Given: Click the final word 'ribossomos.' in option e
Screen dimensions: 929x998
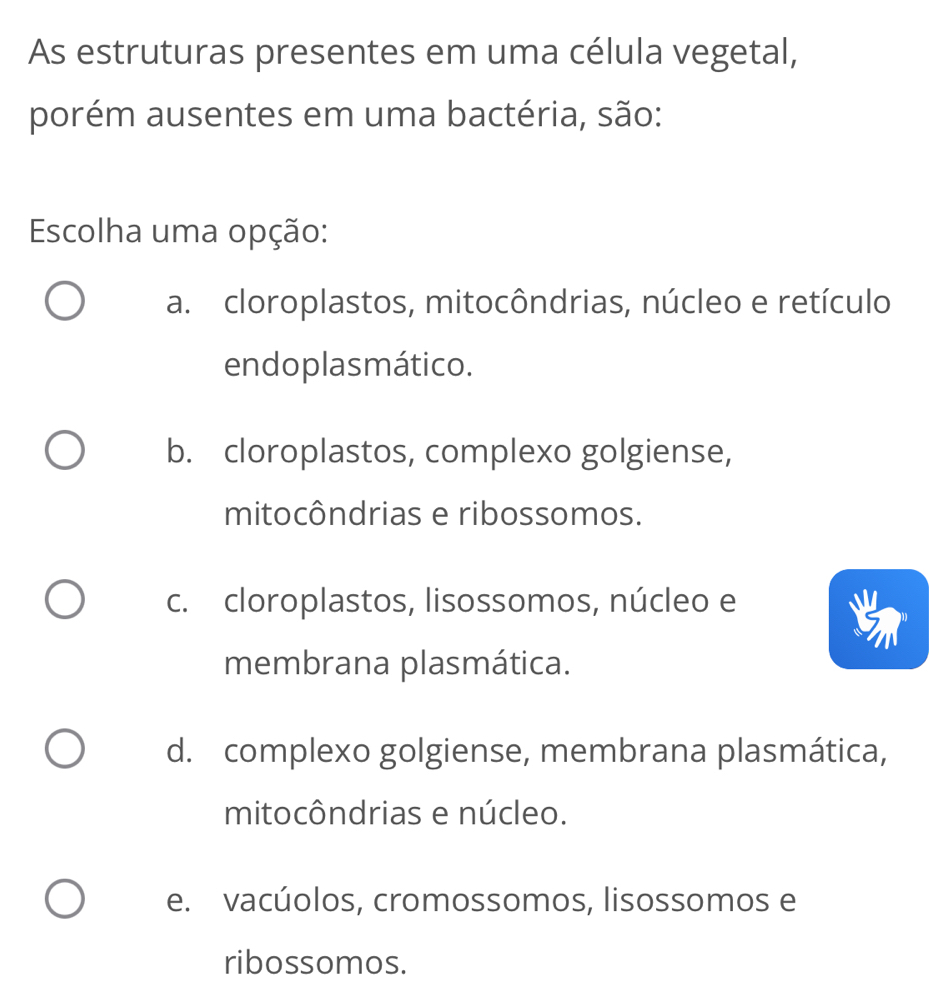Looking at the screenshot, I should [x=316, y=962].
